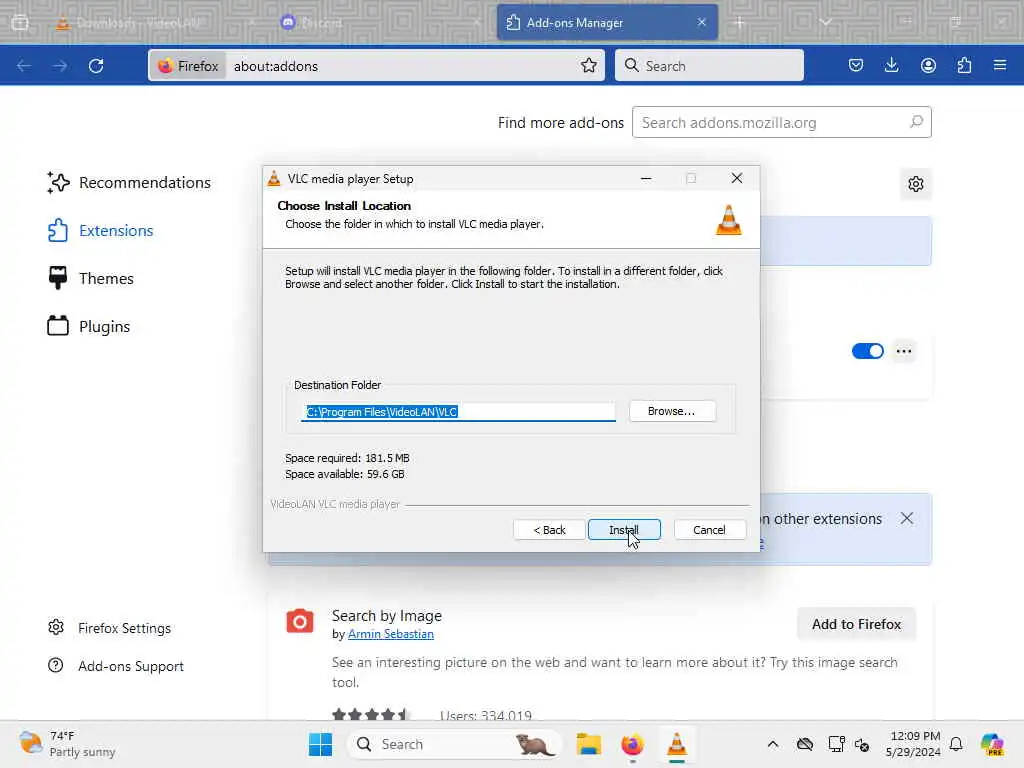The width and height of the screenshot is (1024, 768).
Task: Switch to the Add-ons Manager tab
Action: (x=607, y=22)
